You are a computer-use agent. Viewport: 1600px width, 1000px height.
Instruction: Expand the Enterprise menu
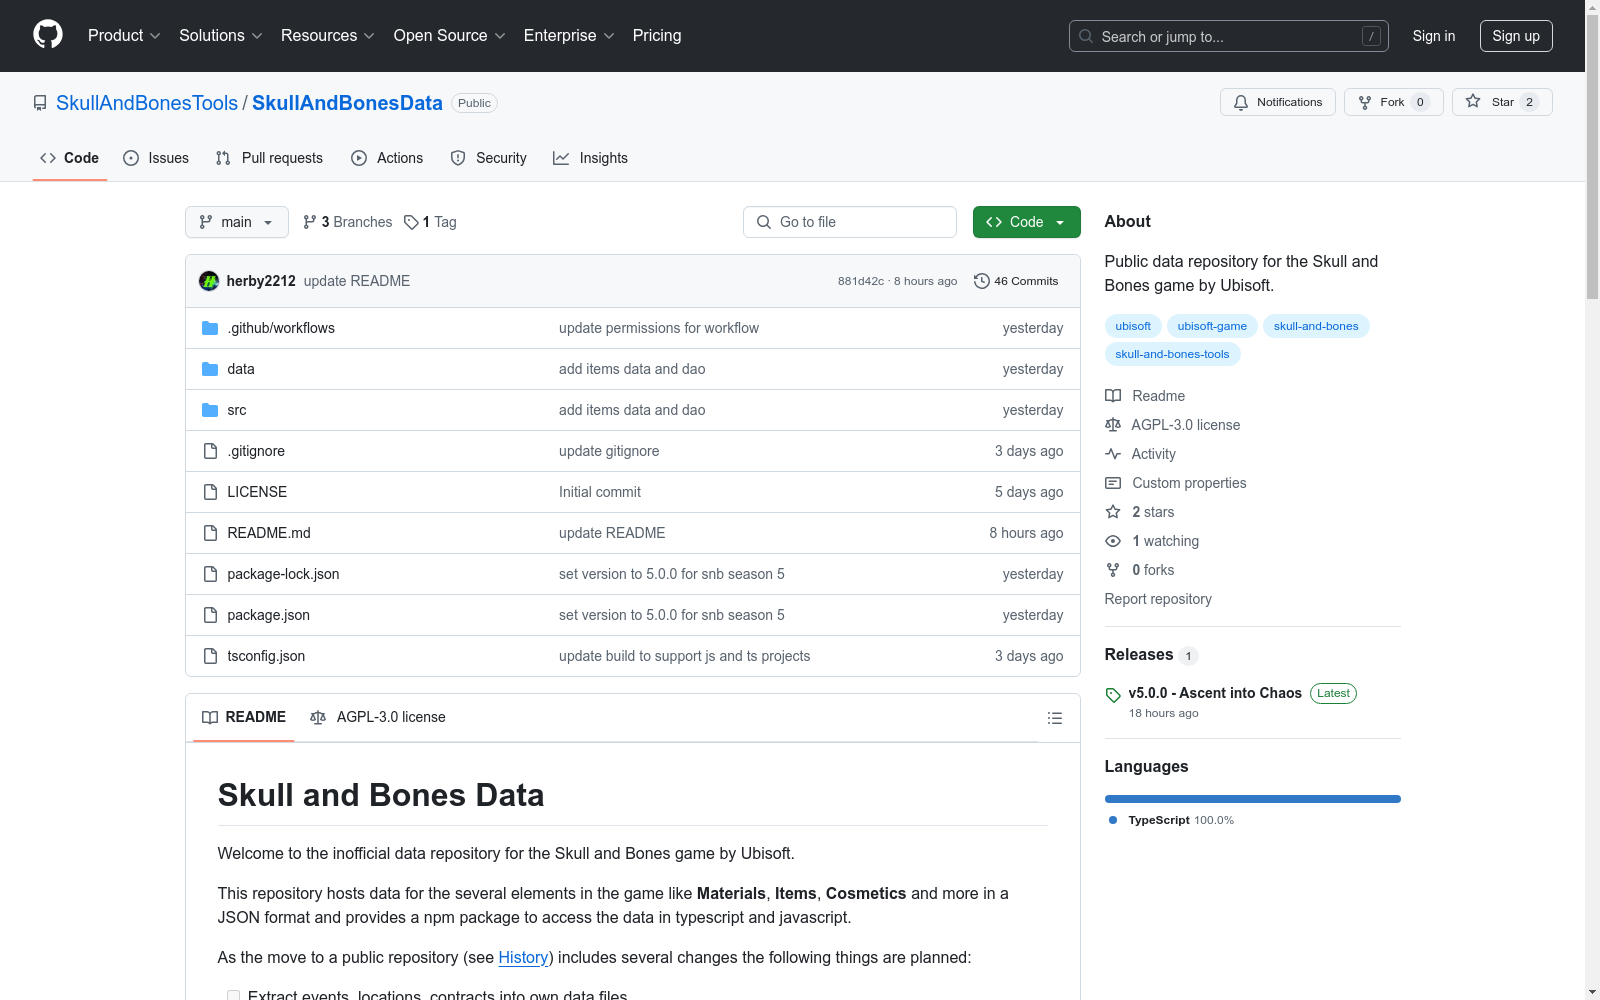point(569,36)
